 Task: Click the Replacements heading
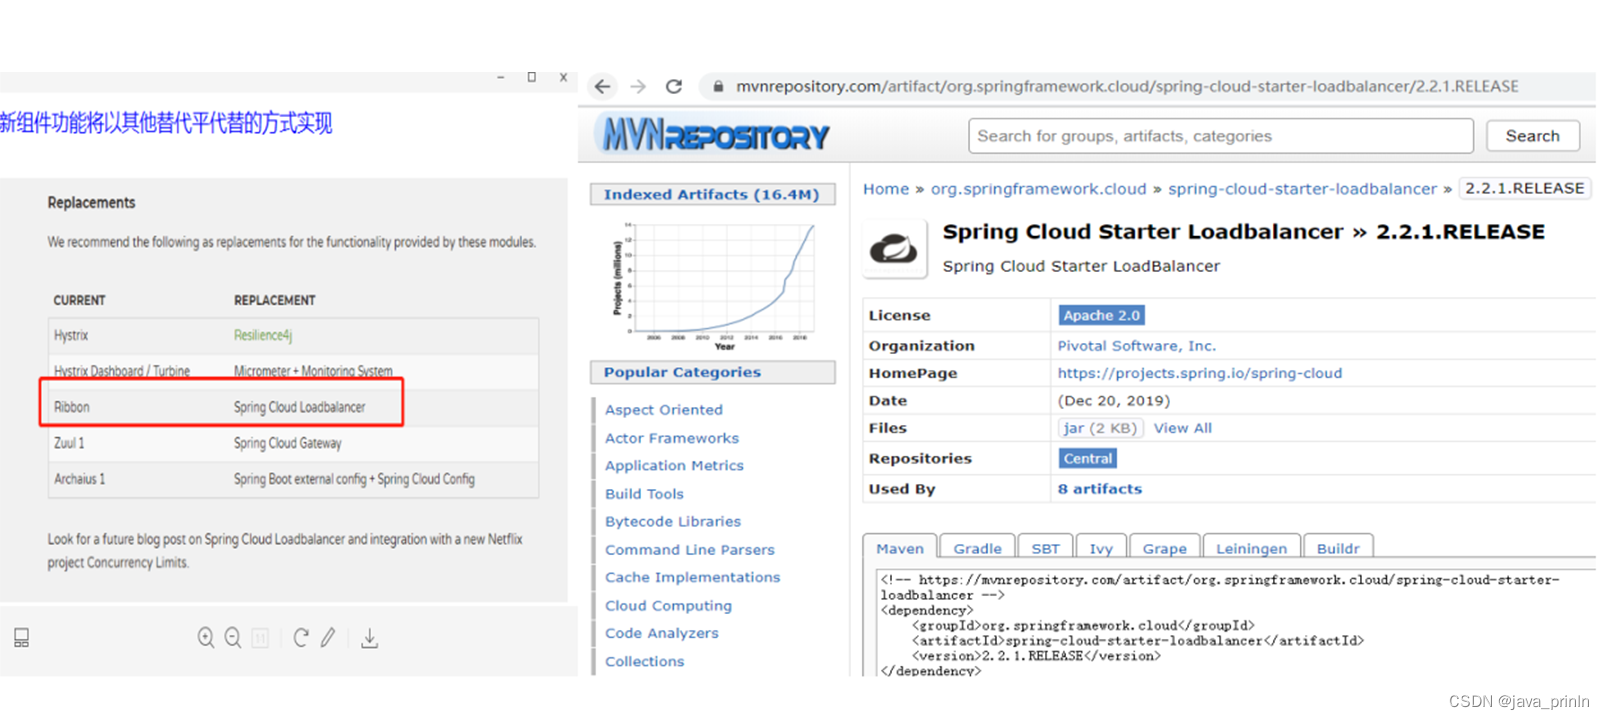(91, 202)
